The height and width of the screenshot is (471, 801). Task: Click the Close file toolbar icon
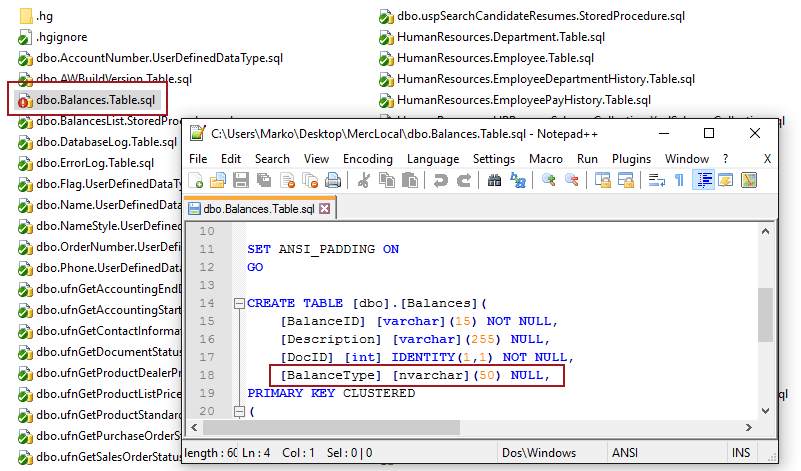pos(288,180)
